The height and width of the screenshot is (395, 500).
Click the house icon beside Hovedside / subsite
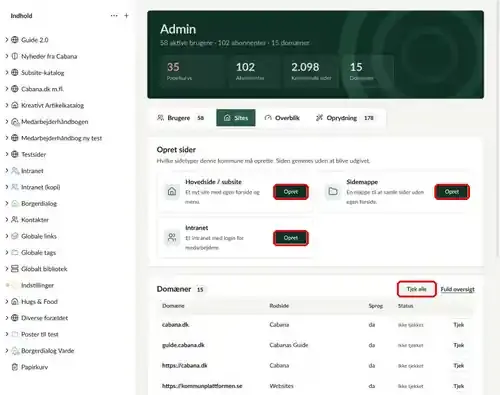point(172,192)
